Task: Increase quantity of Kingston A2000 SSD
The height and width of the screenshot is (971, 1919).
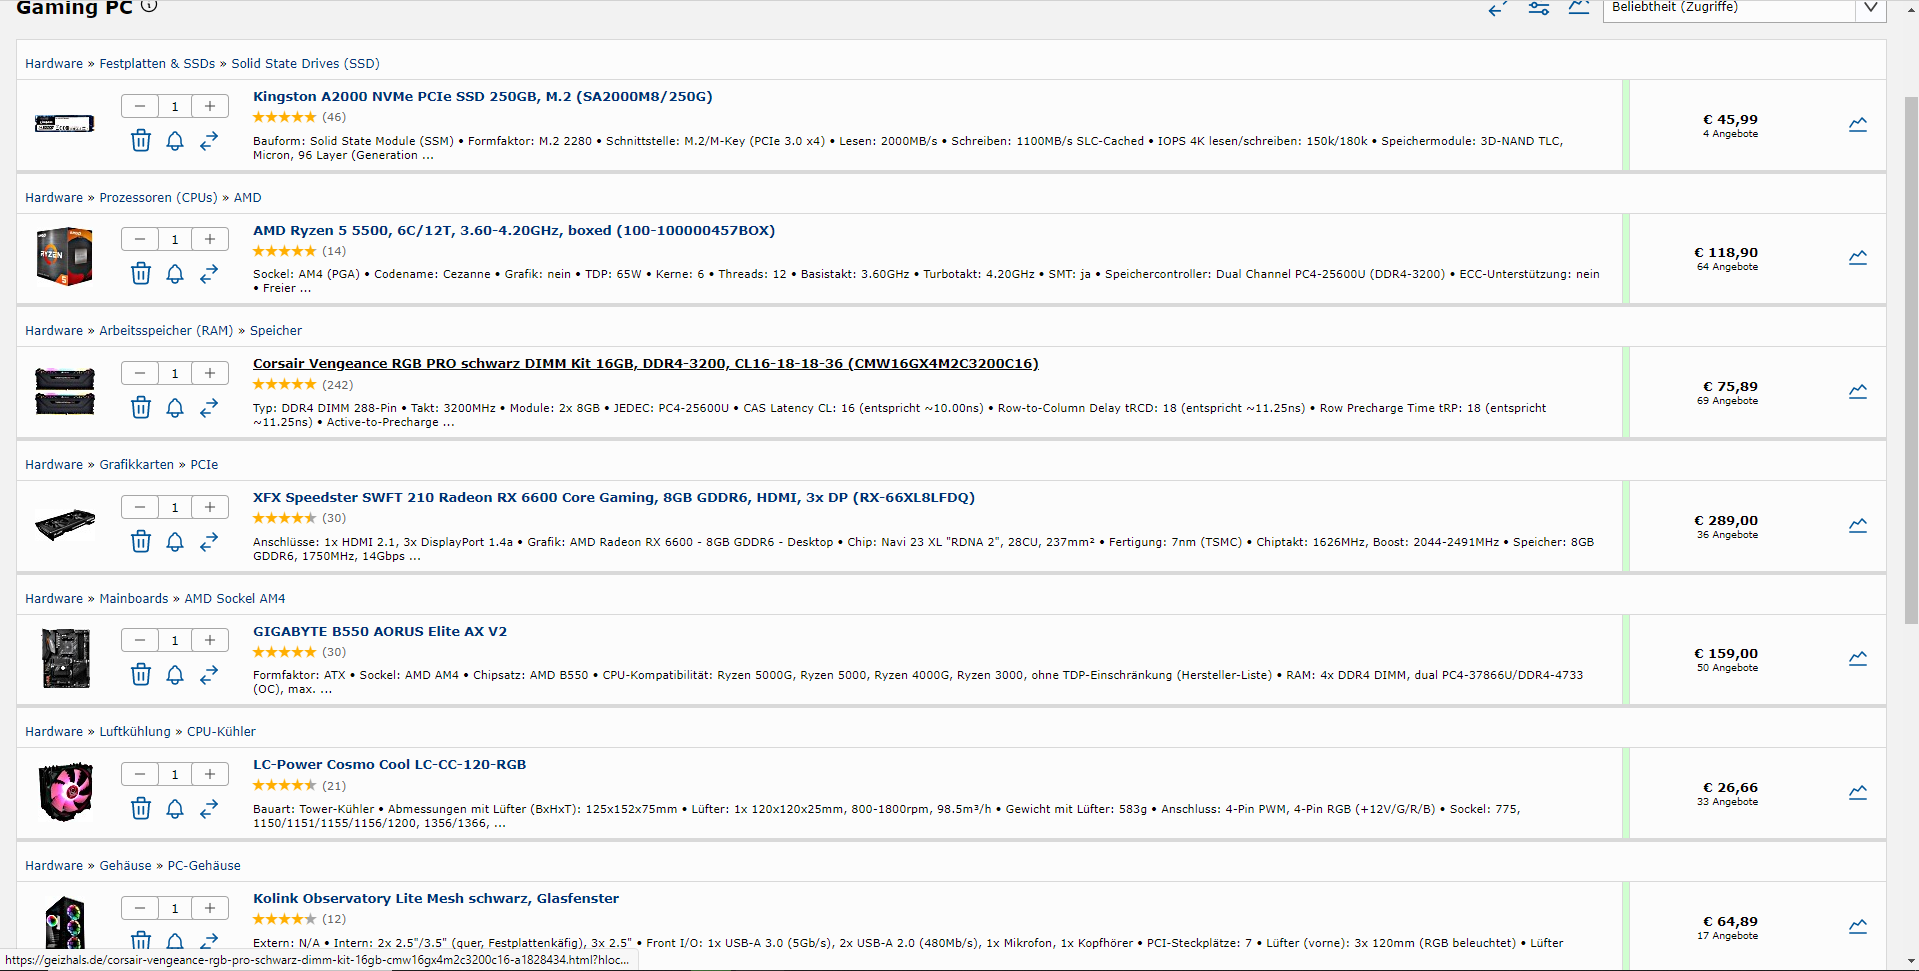Action: tap(210, 106)
